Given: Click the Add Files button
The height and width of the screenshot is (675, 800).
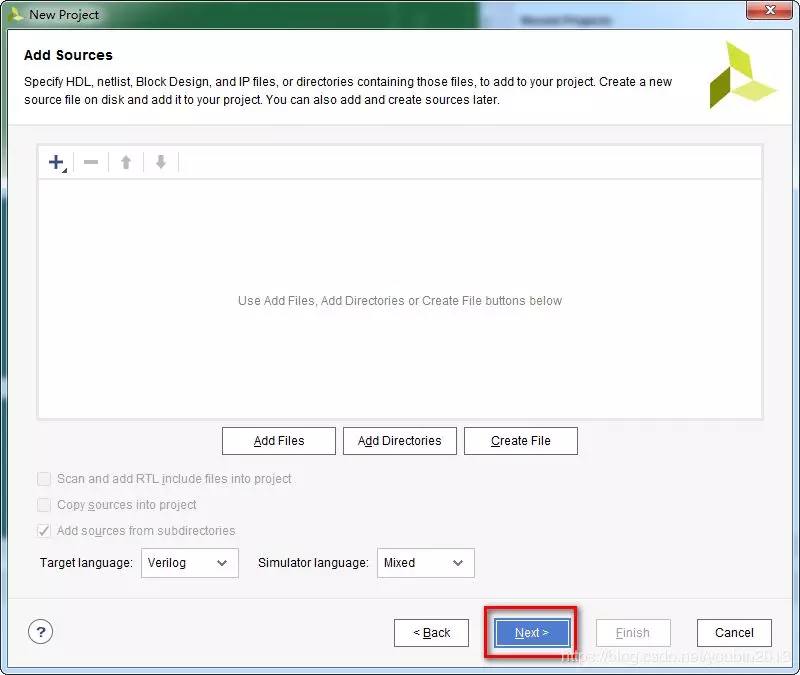Looking at the screenshot, I should 279,441.
